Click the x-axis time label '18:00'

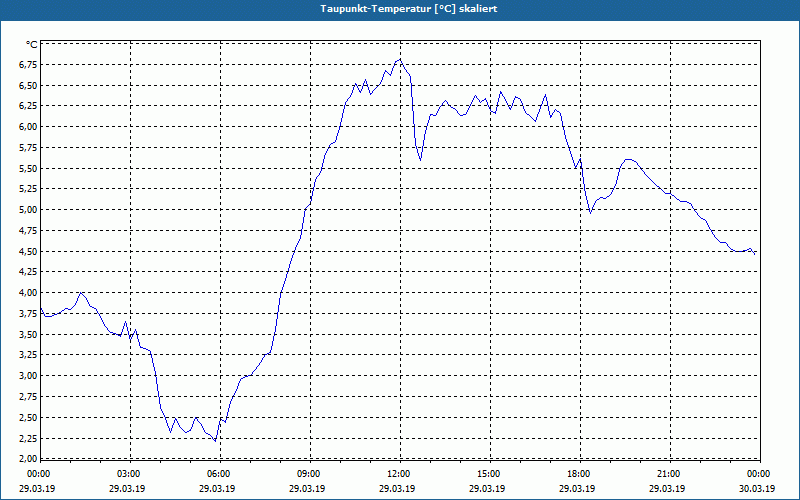(577, 474)
